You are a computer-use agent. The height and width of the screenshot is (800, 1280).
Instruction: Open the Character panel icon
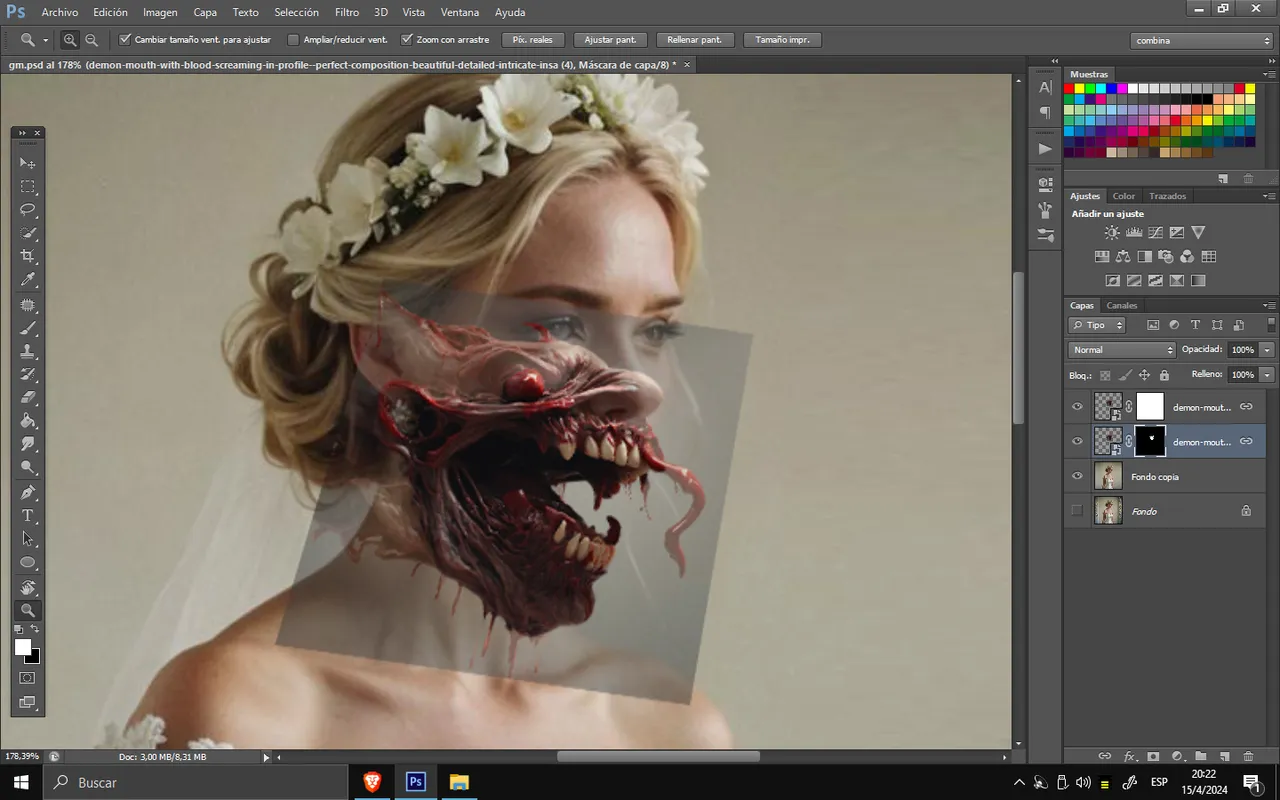(x=1045, y=88)
